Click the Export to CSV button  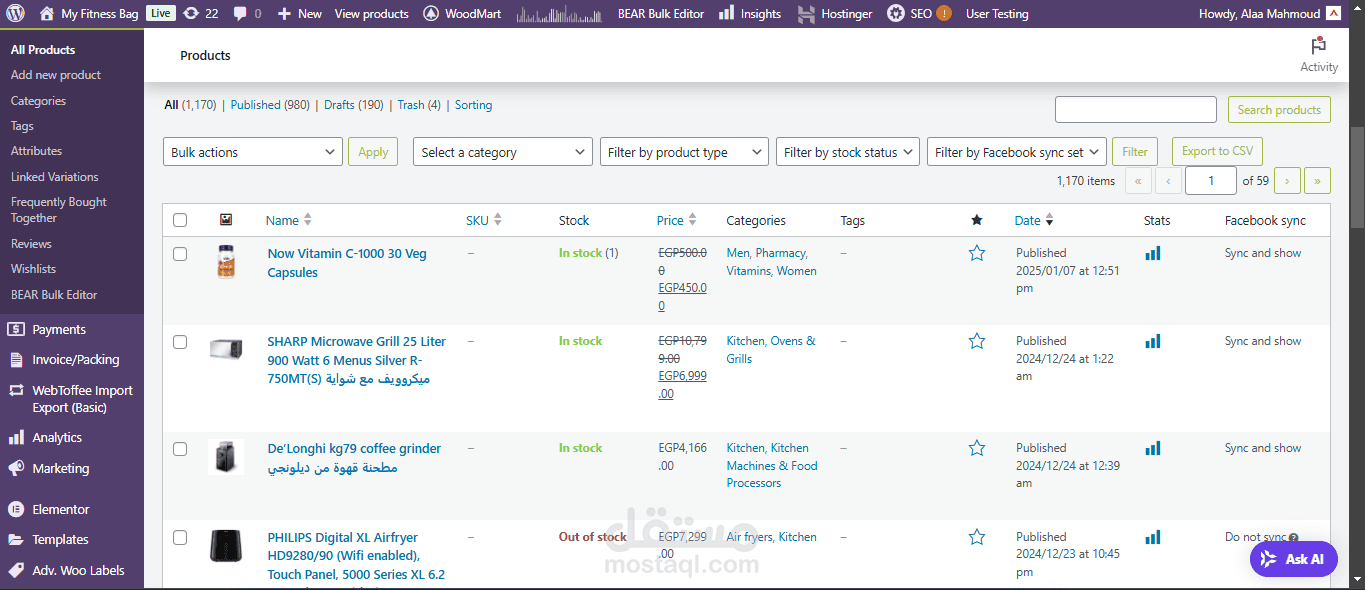[1217, 151]
